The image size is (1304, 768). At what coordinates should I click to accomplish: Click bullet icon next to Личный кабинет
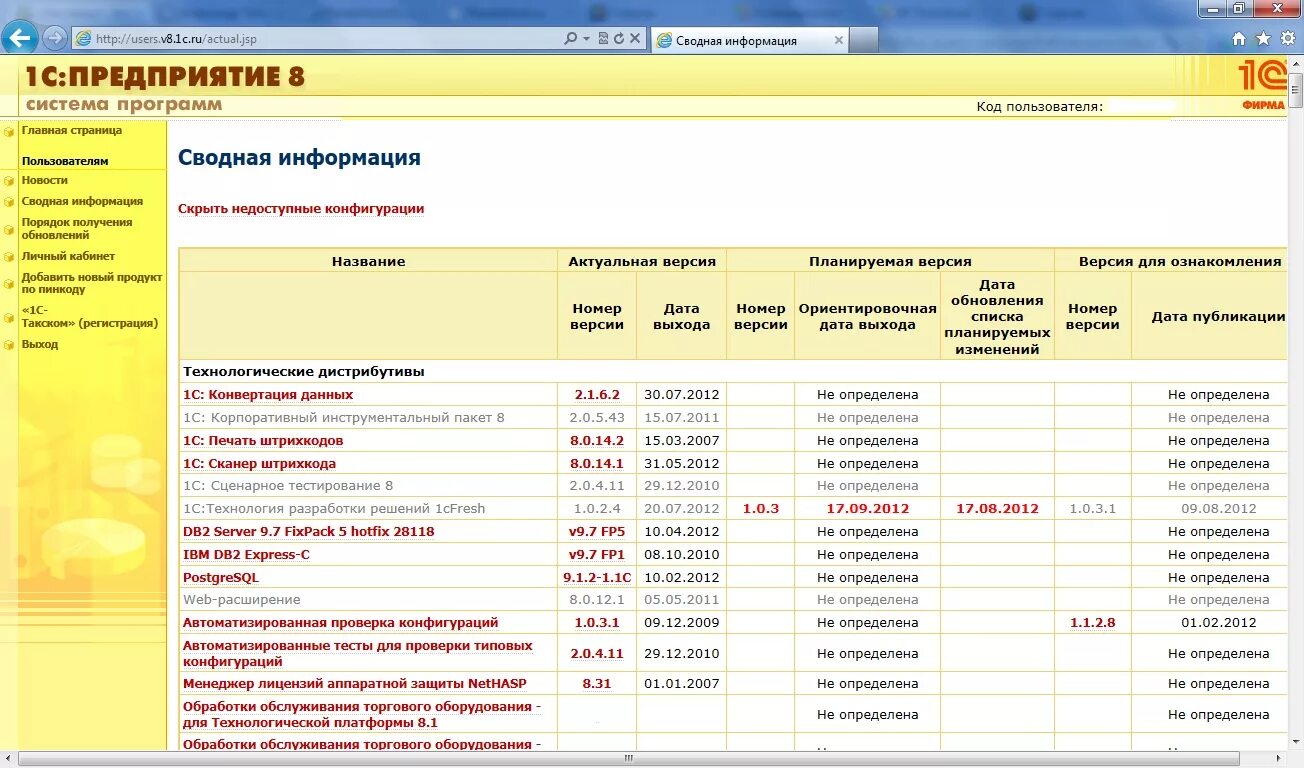pyautogui.click(x=9, y=257)
